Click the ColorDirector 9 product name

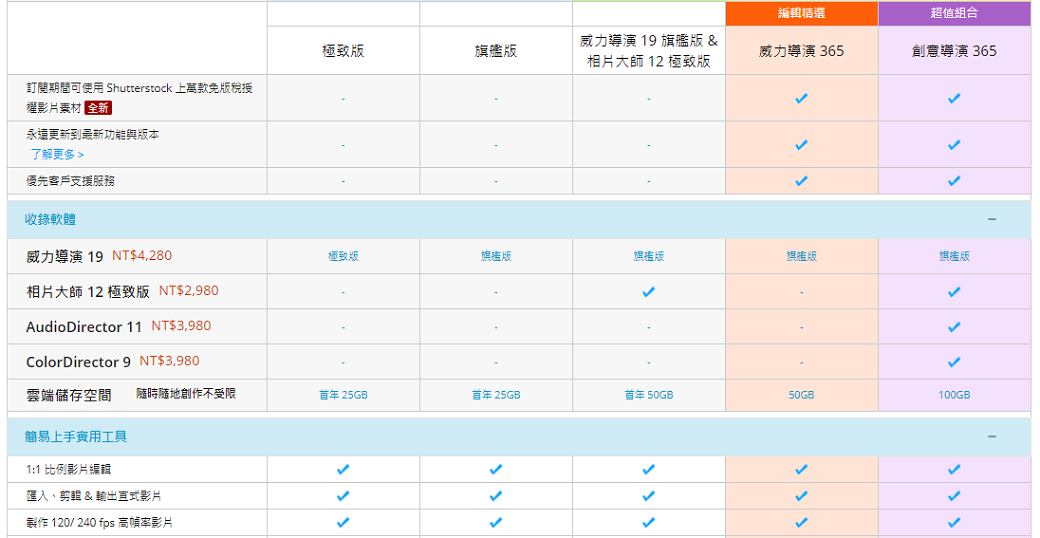pyautogui.click(x=78, y=362)
